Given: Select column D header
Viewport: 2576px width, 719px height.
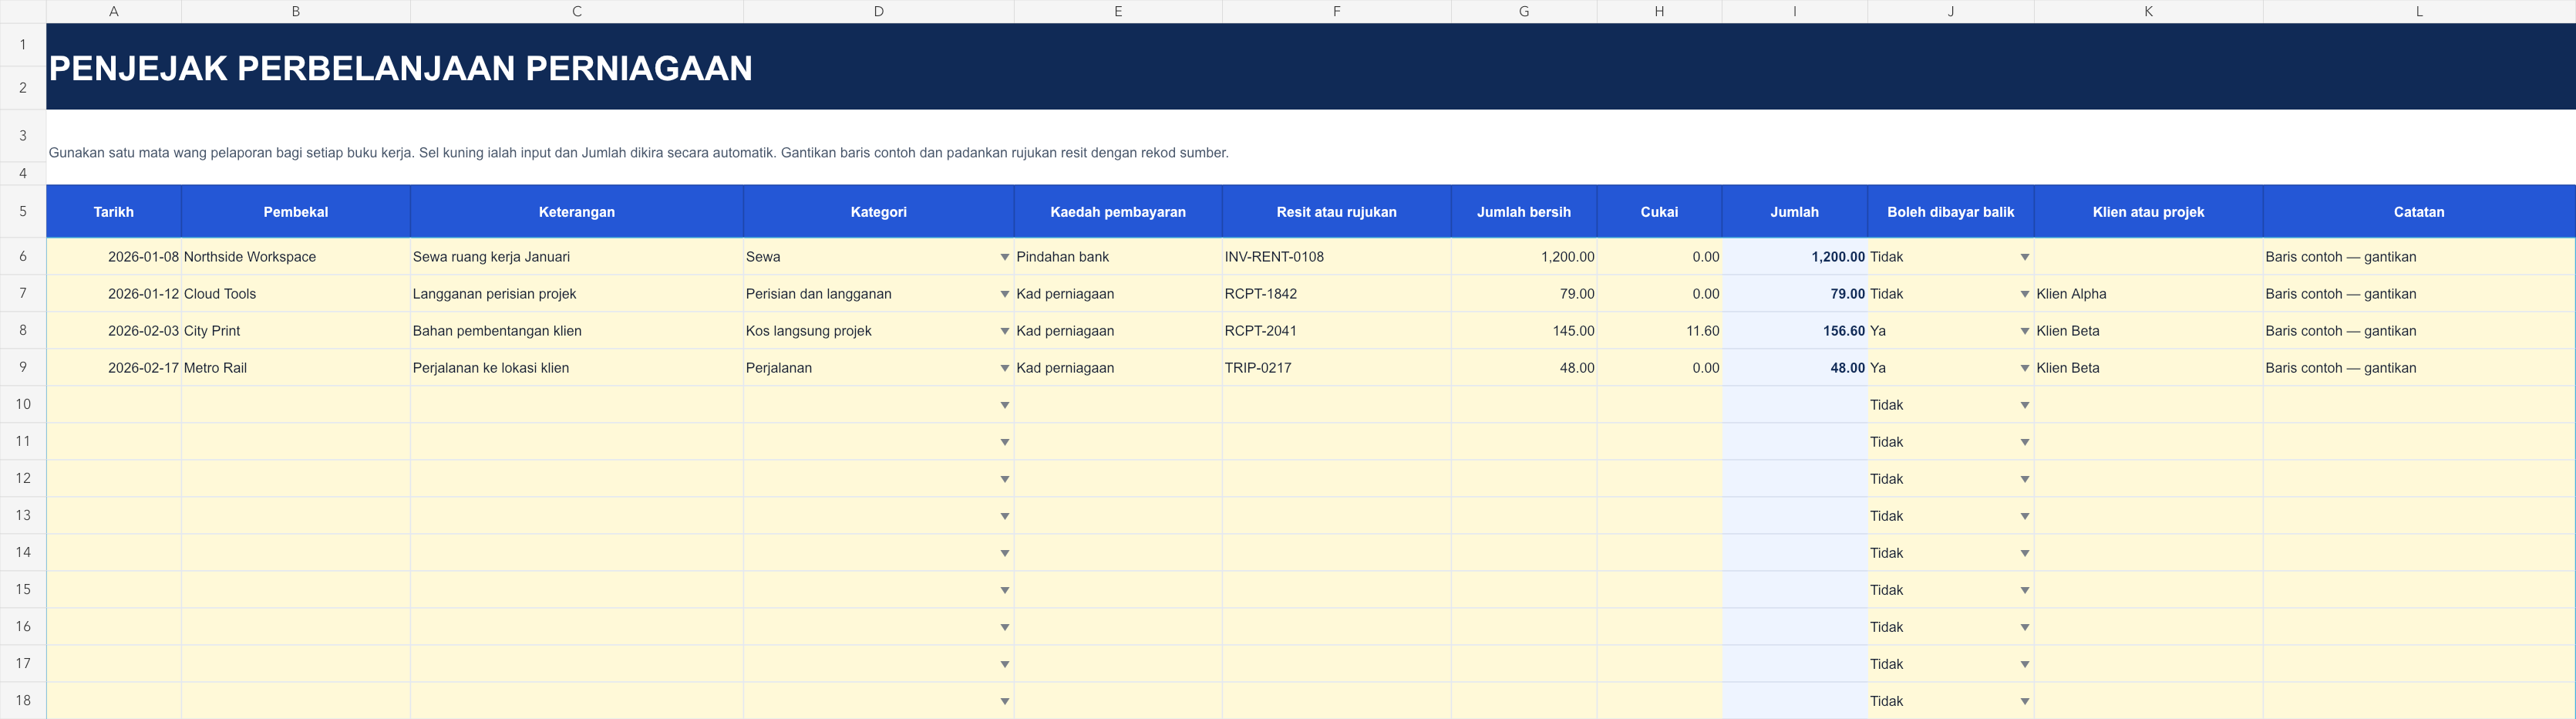Looking at the screenshot, I should [x=878, y=11].
